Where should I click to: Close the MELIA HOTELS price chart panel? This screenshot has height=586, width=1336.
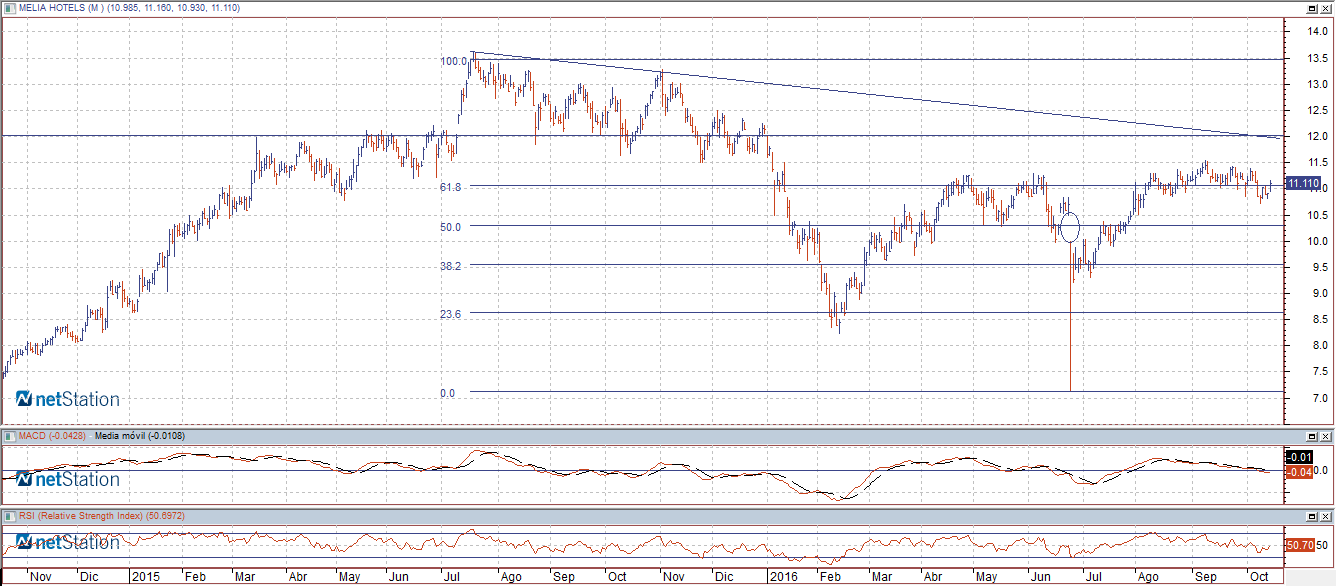[1326, 7]
